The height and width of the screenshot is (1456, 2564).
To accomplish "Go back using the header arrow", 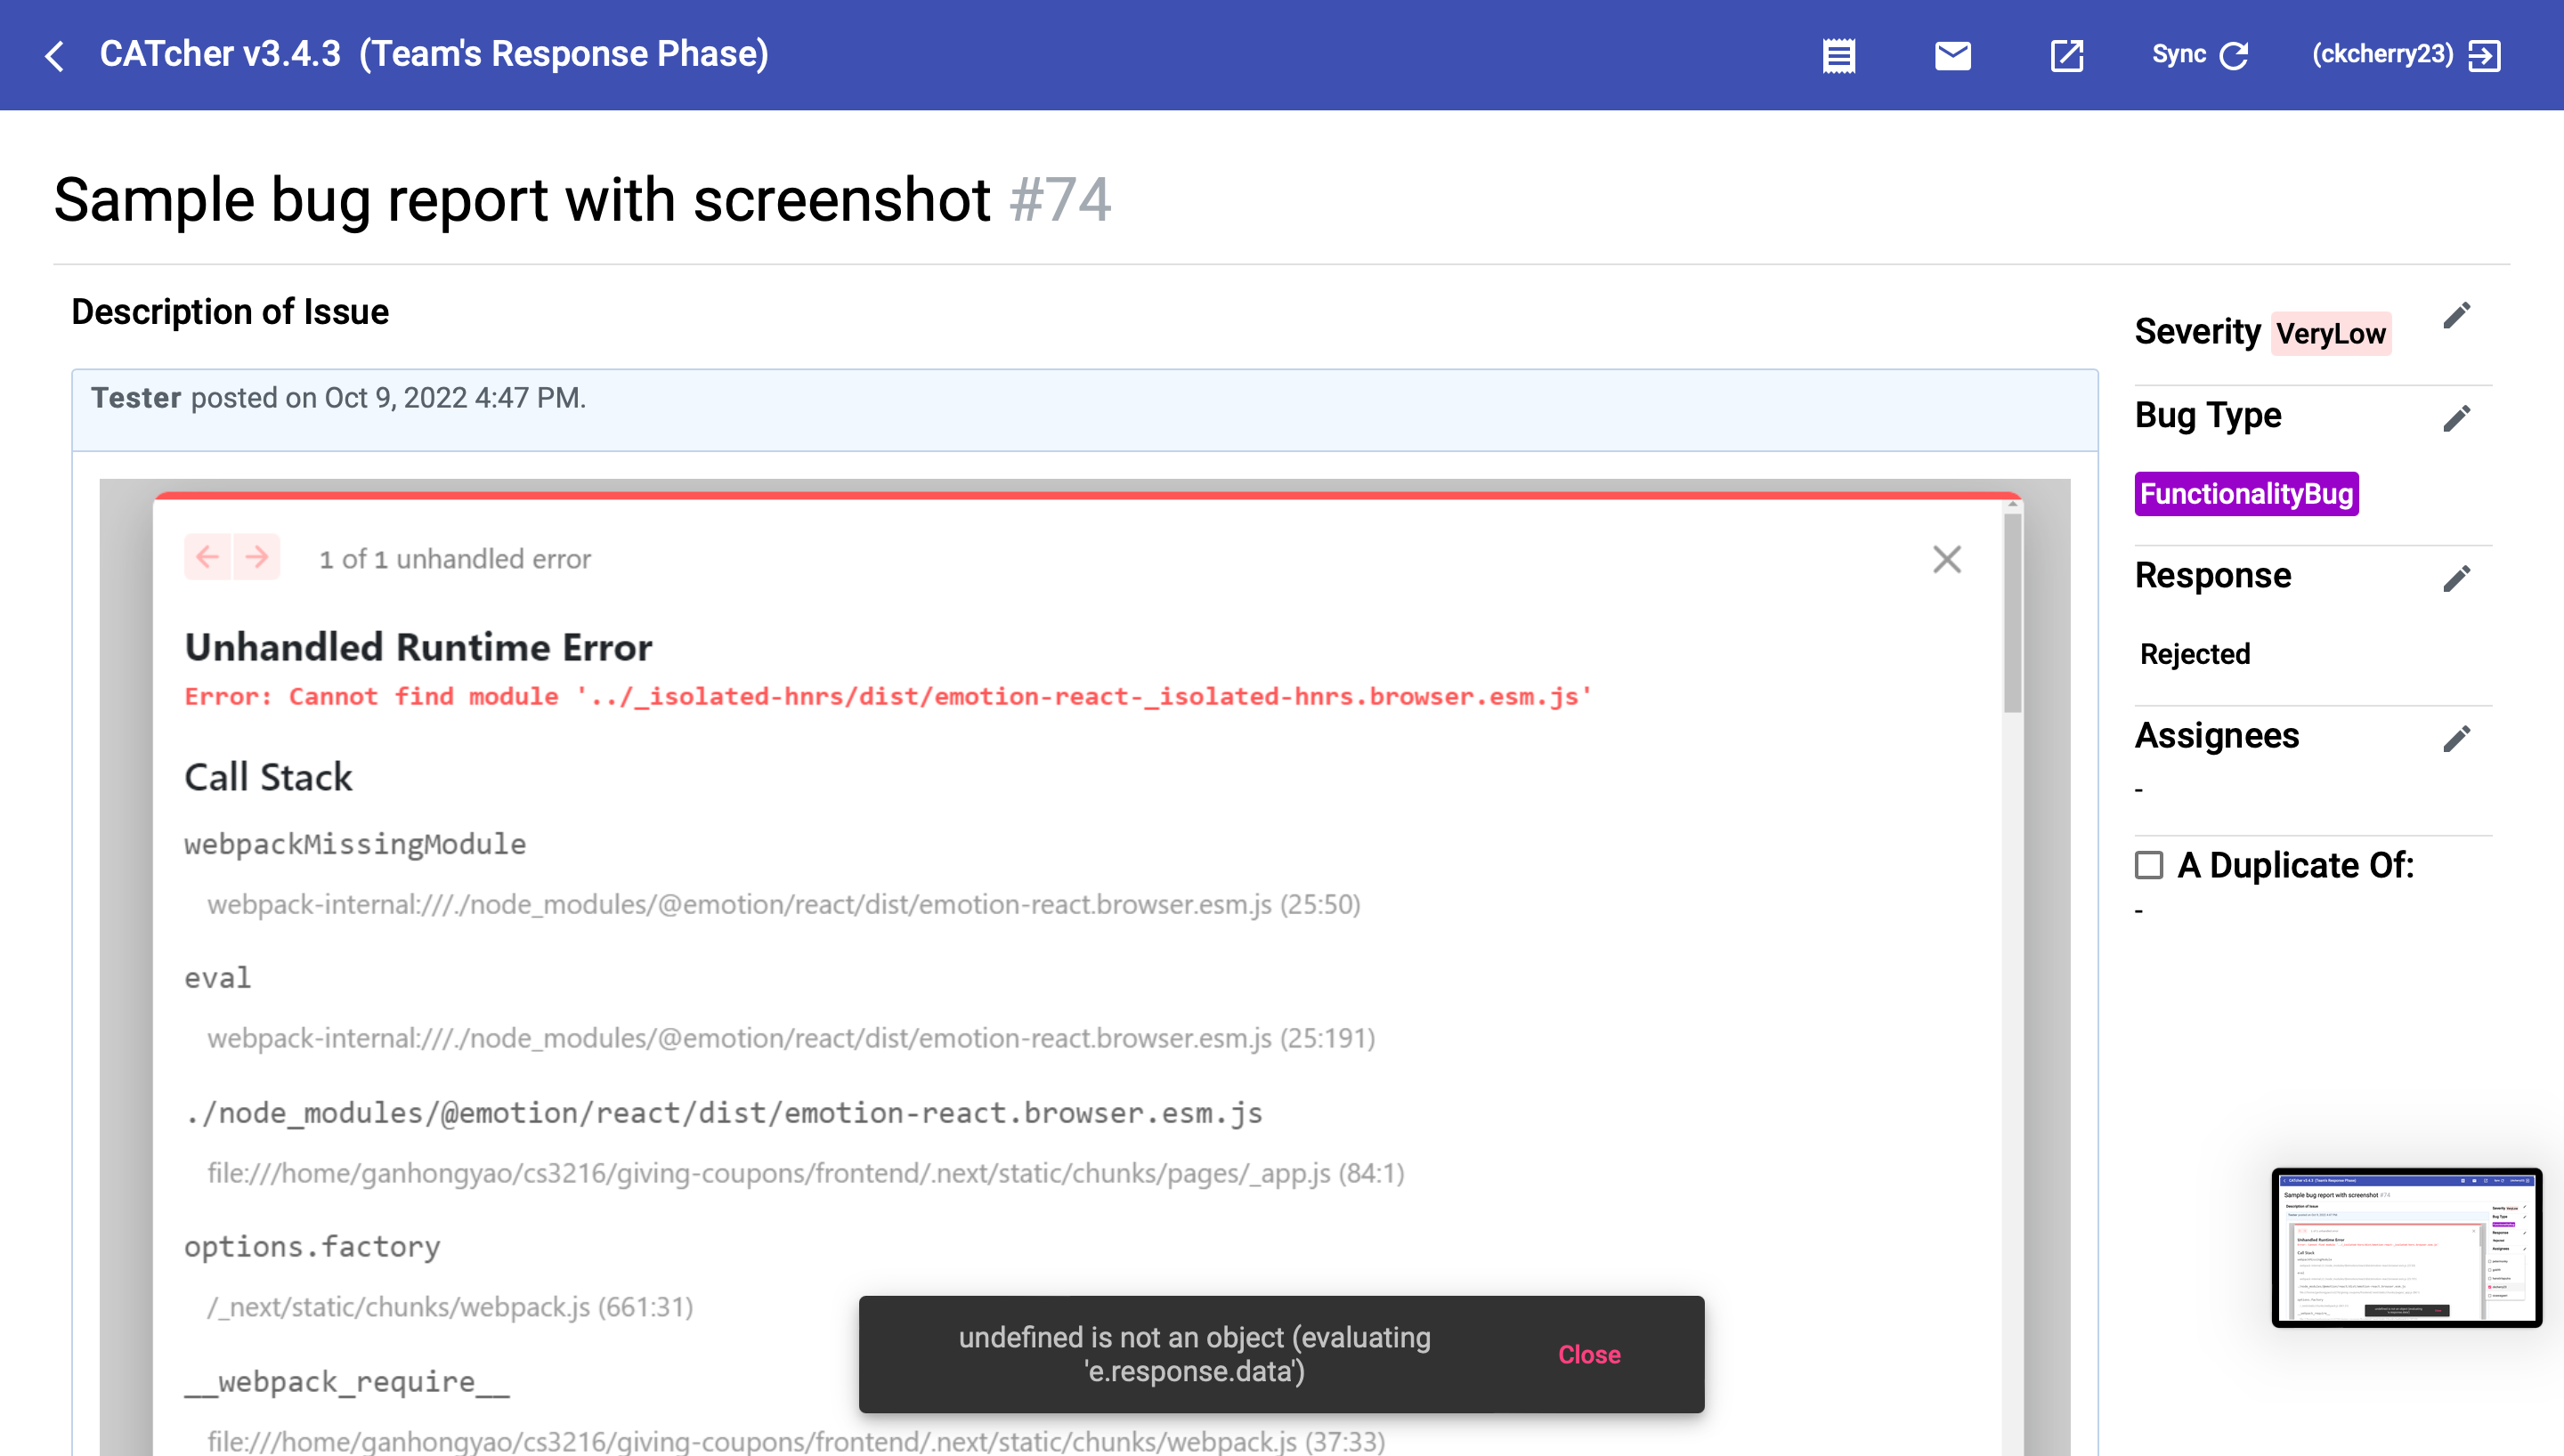I will click(x=55, y=56).
